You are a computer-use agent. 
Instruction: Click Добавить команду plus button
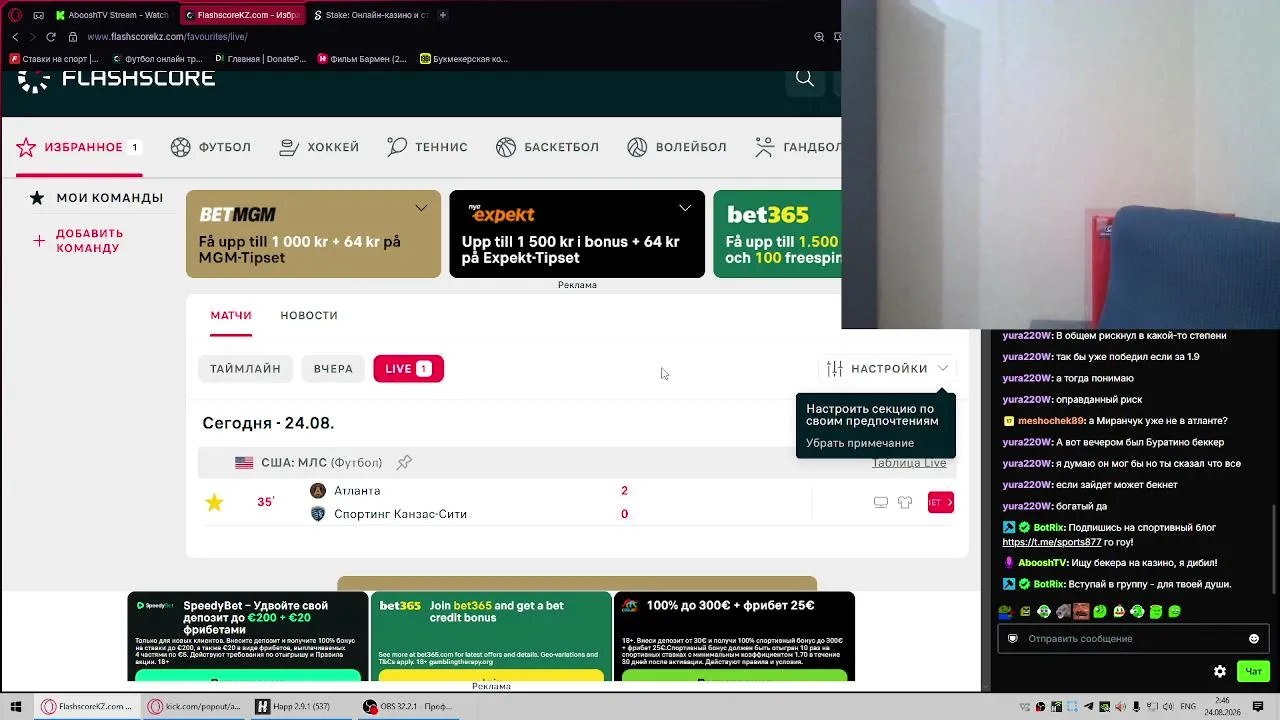(39, 241)
